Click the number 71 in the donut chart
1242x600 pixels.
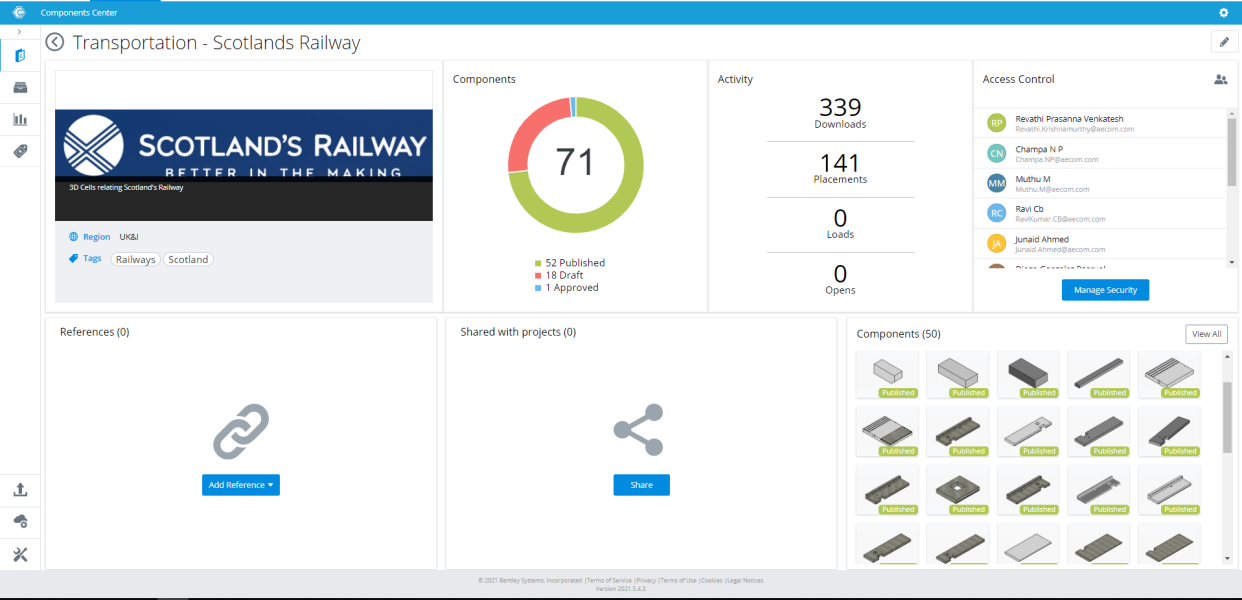click(575, 162)
